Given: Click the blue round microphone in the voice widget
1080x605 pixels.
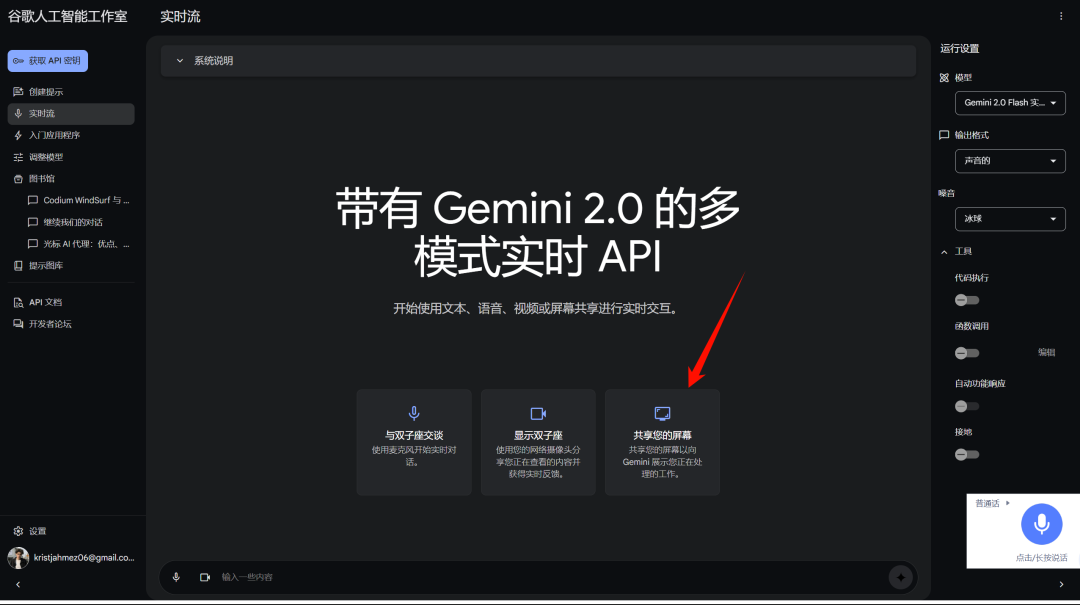Looking at the screenshot, I should pos(1041,524).
